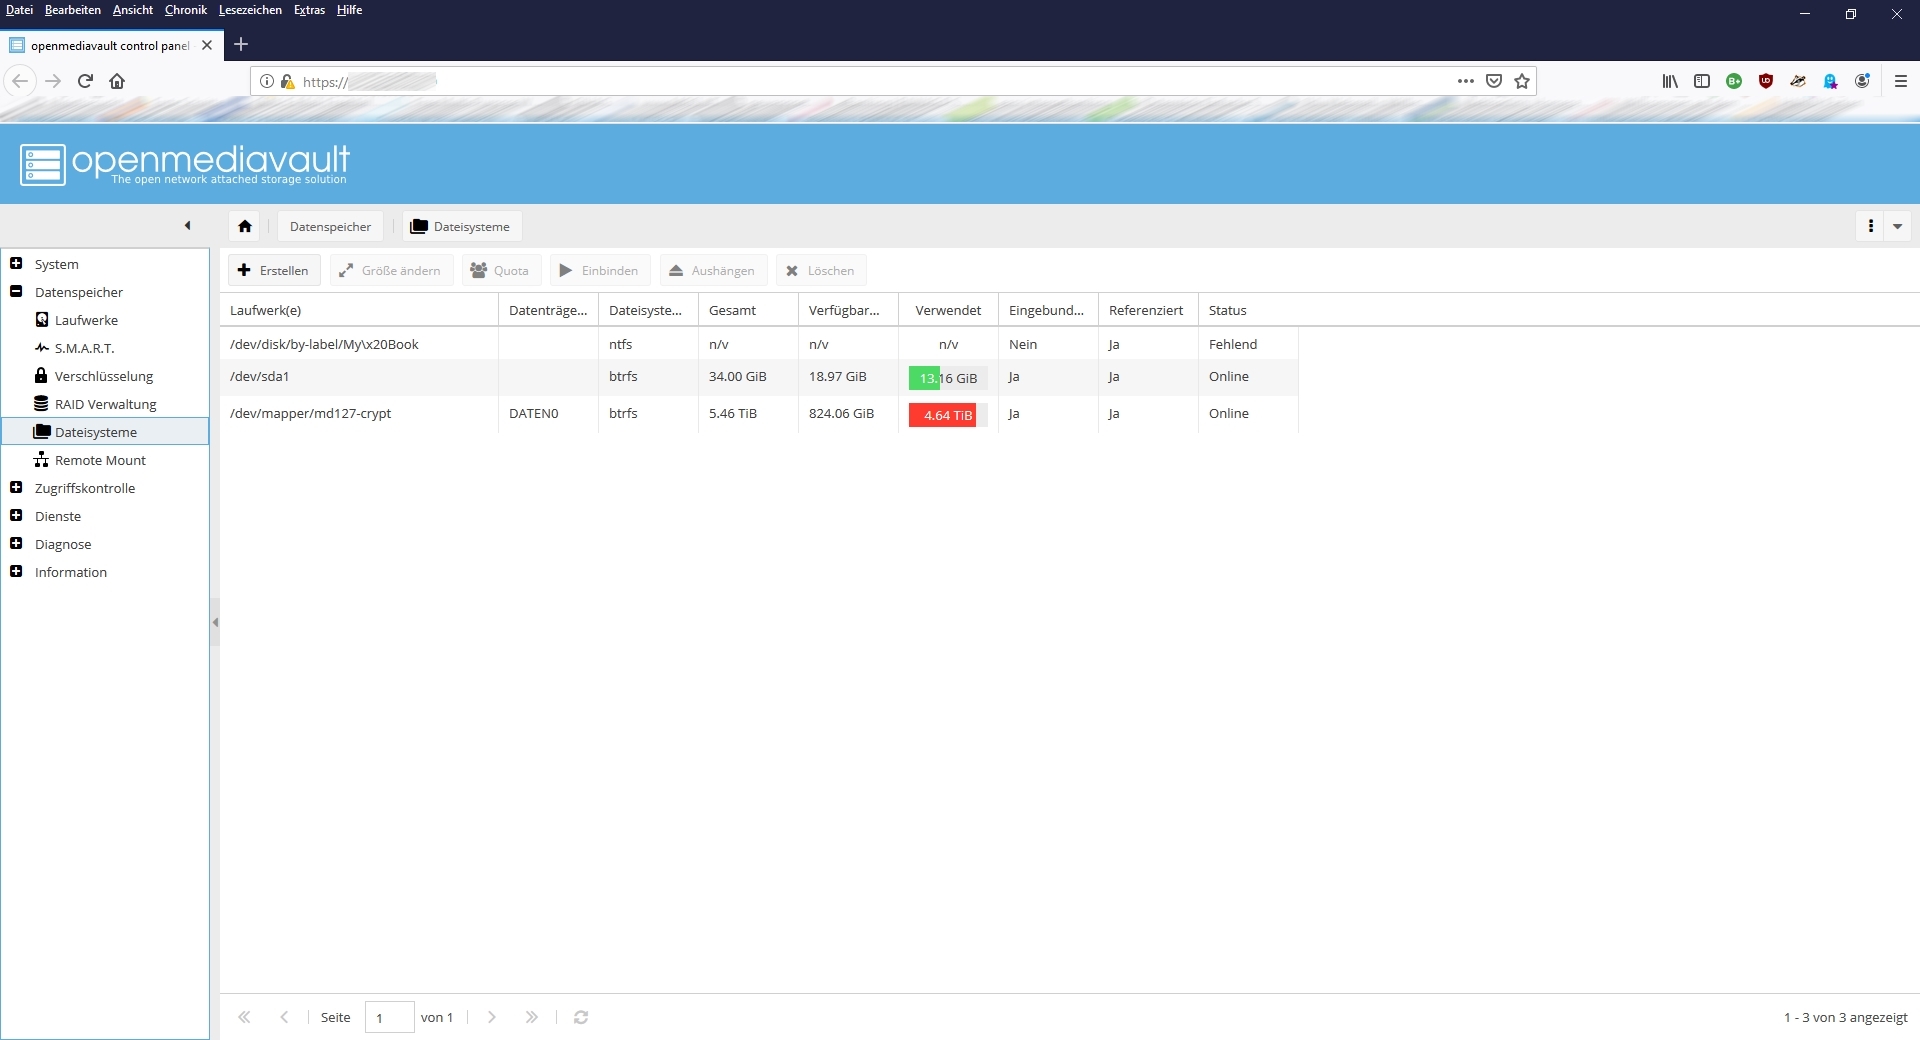The image size is (1920, 1040).
Task: Click the Aushängen button
Action: point(712,270)
